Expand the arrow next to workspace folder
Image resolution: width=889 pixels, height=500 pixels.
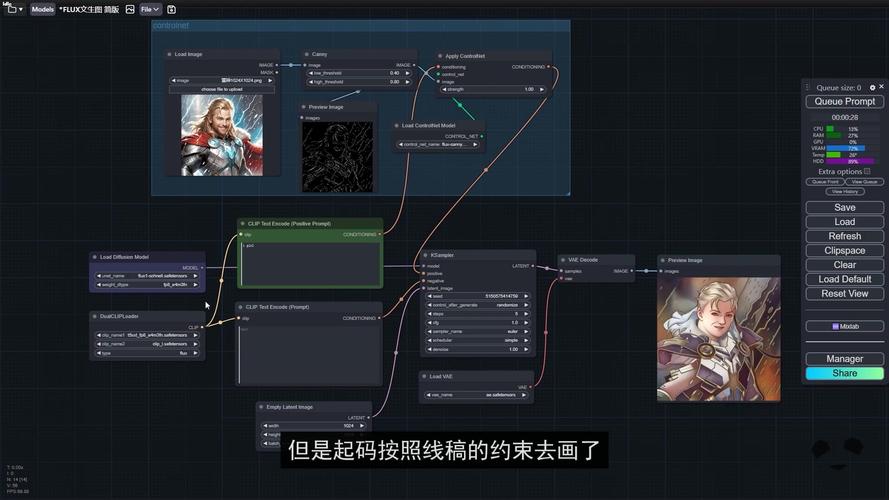(21, 10)
